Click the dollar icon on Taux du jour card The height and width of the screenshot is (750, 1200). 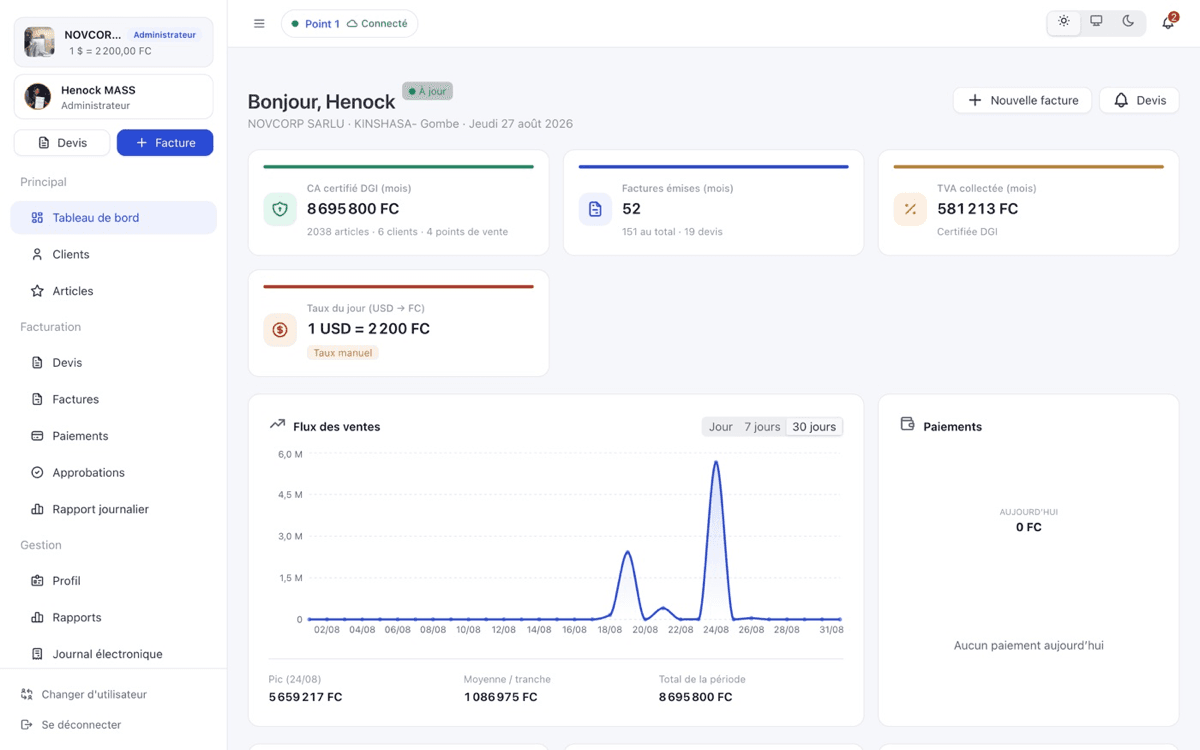point(280,329)
